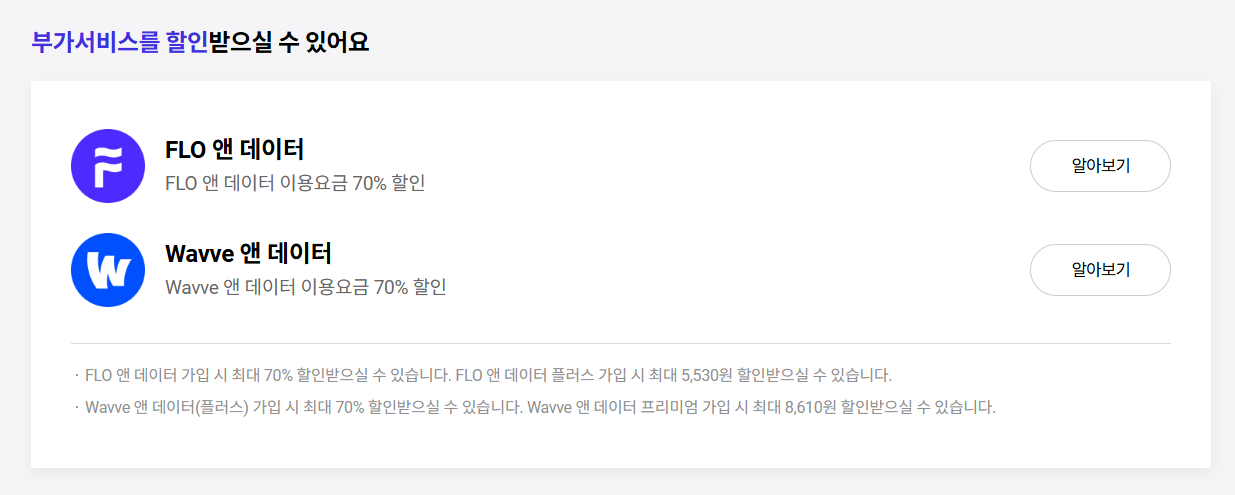Click black 받으실 수 있어요 heading text

click(289, 42)
